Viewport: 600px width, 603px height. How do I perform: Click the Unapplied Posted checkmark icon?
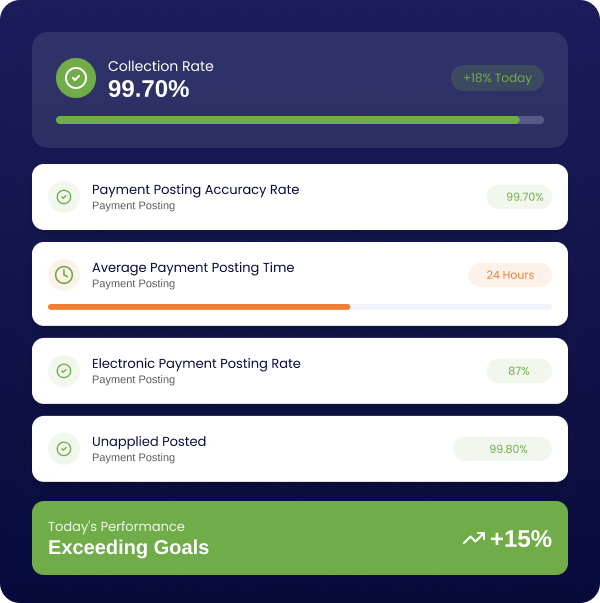[x=64, y=449]
